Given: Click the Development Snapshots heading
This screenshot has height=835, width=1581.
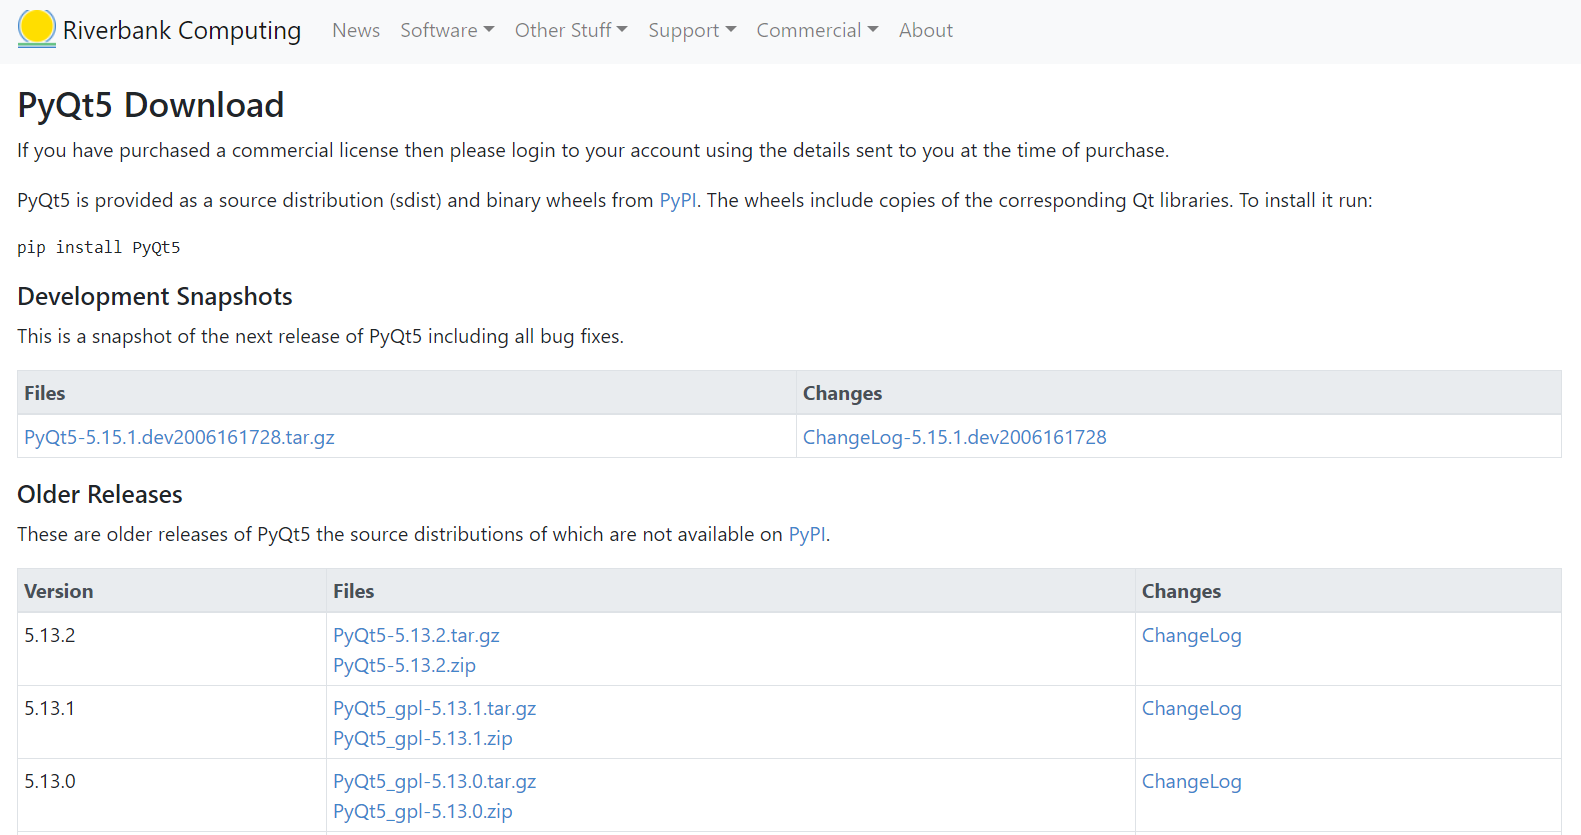Looking at the screenshot, I should point(155,297).
